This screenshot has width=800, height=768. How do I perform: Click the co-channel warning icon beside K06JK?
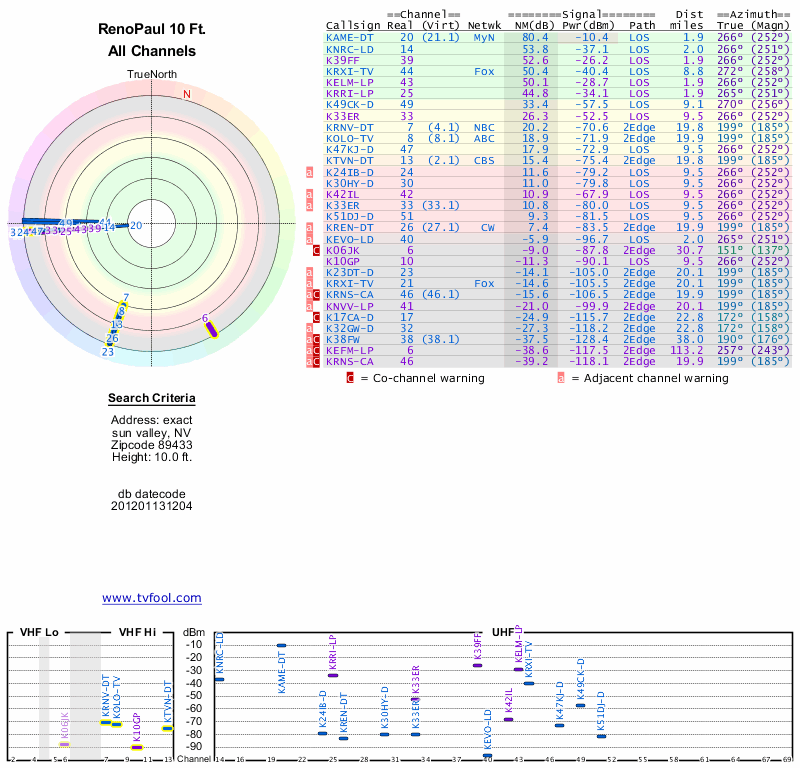pos(317,250)
